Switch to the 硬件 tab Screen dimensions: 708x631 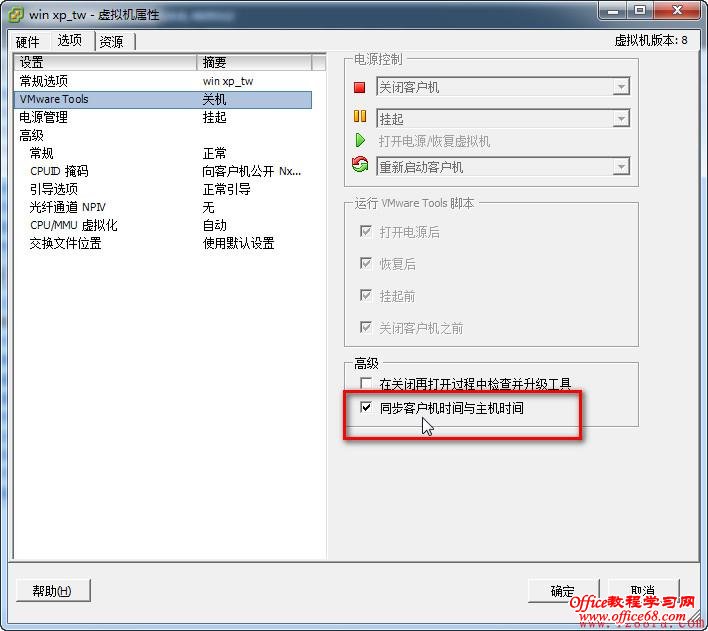point(28,42)
